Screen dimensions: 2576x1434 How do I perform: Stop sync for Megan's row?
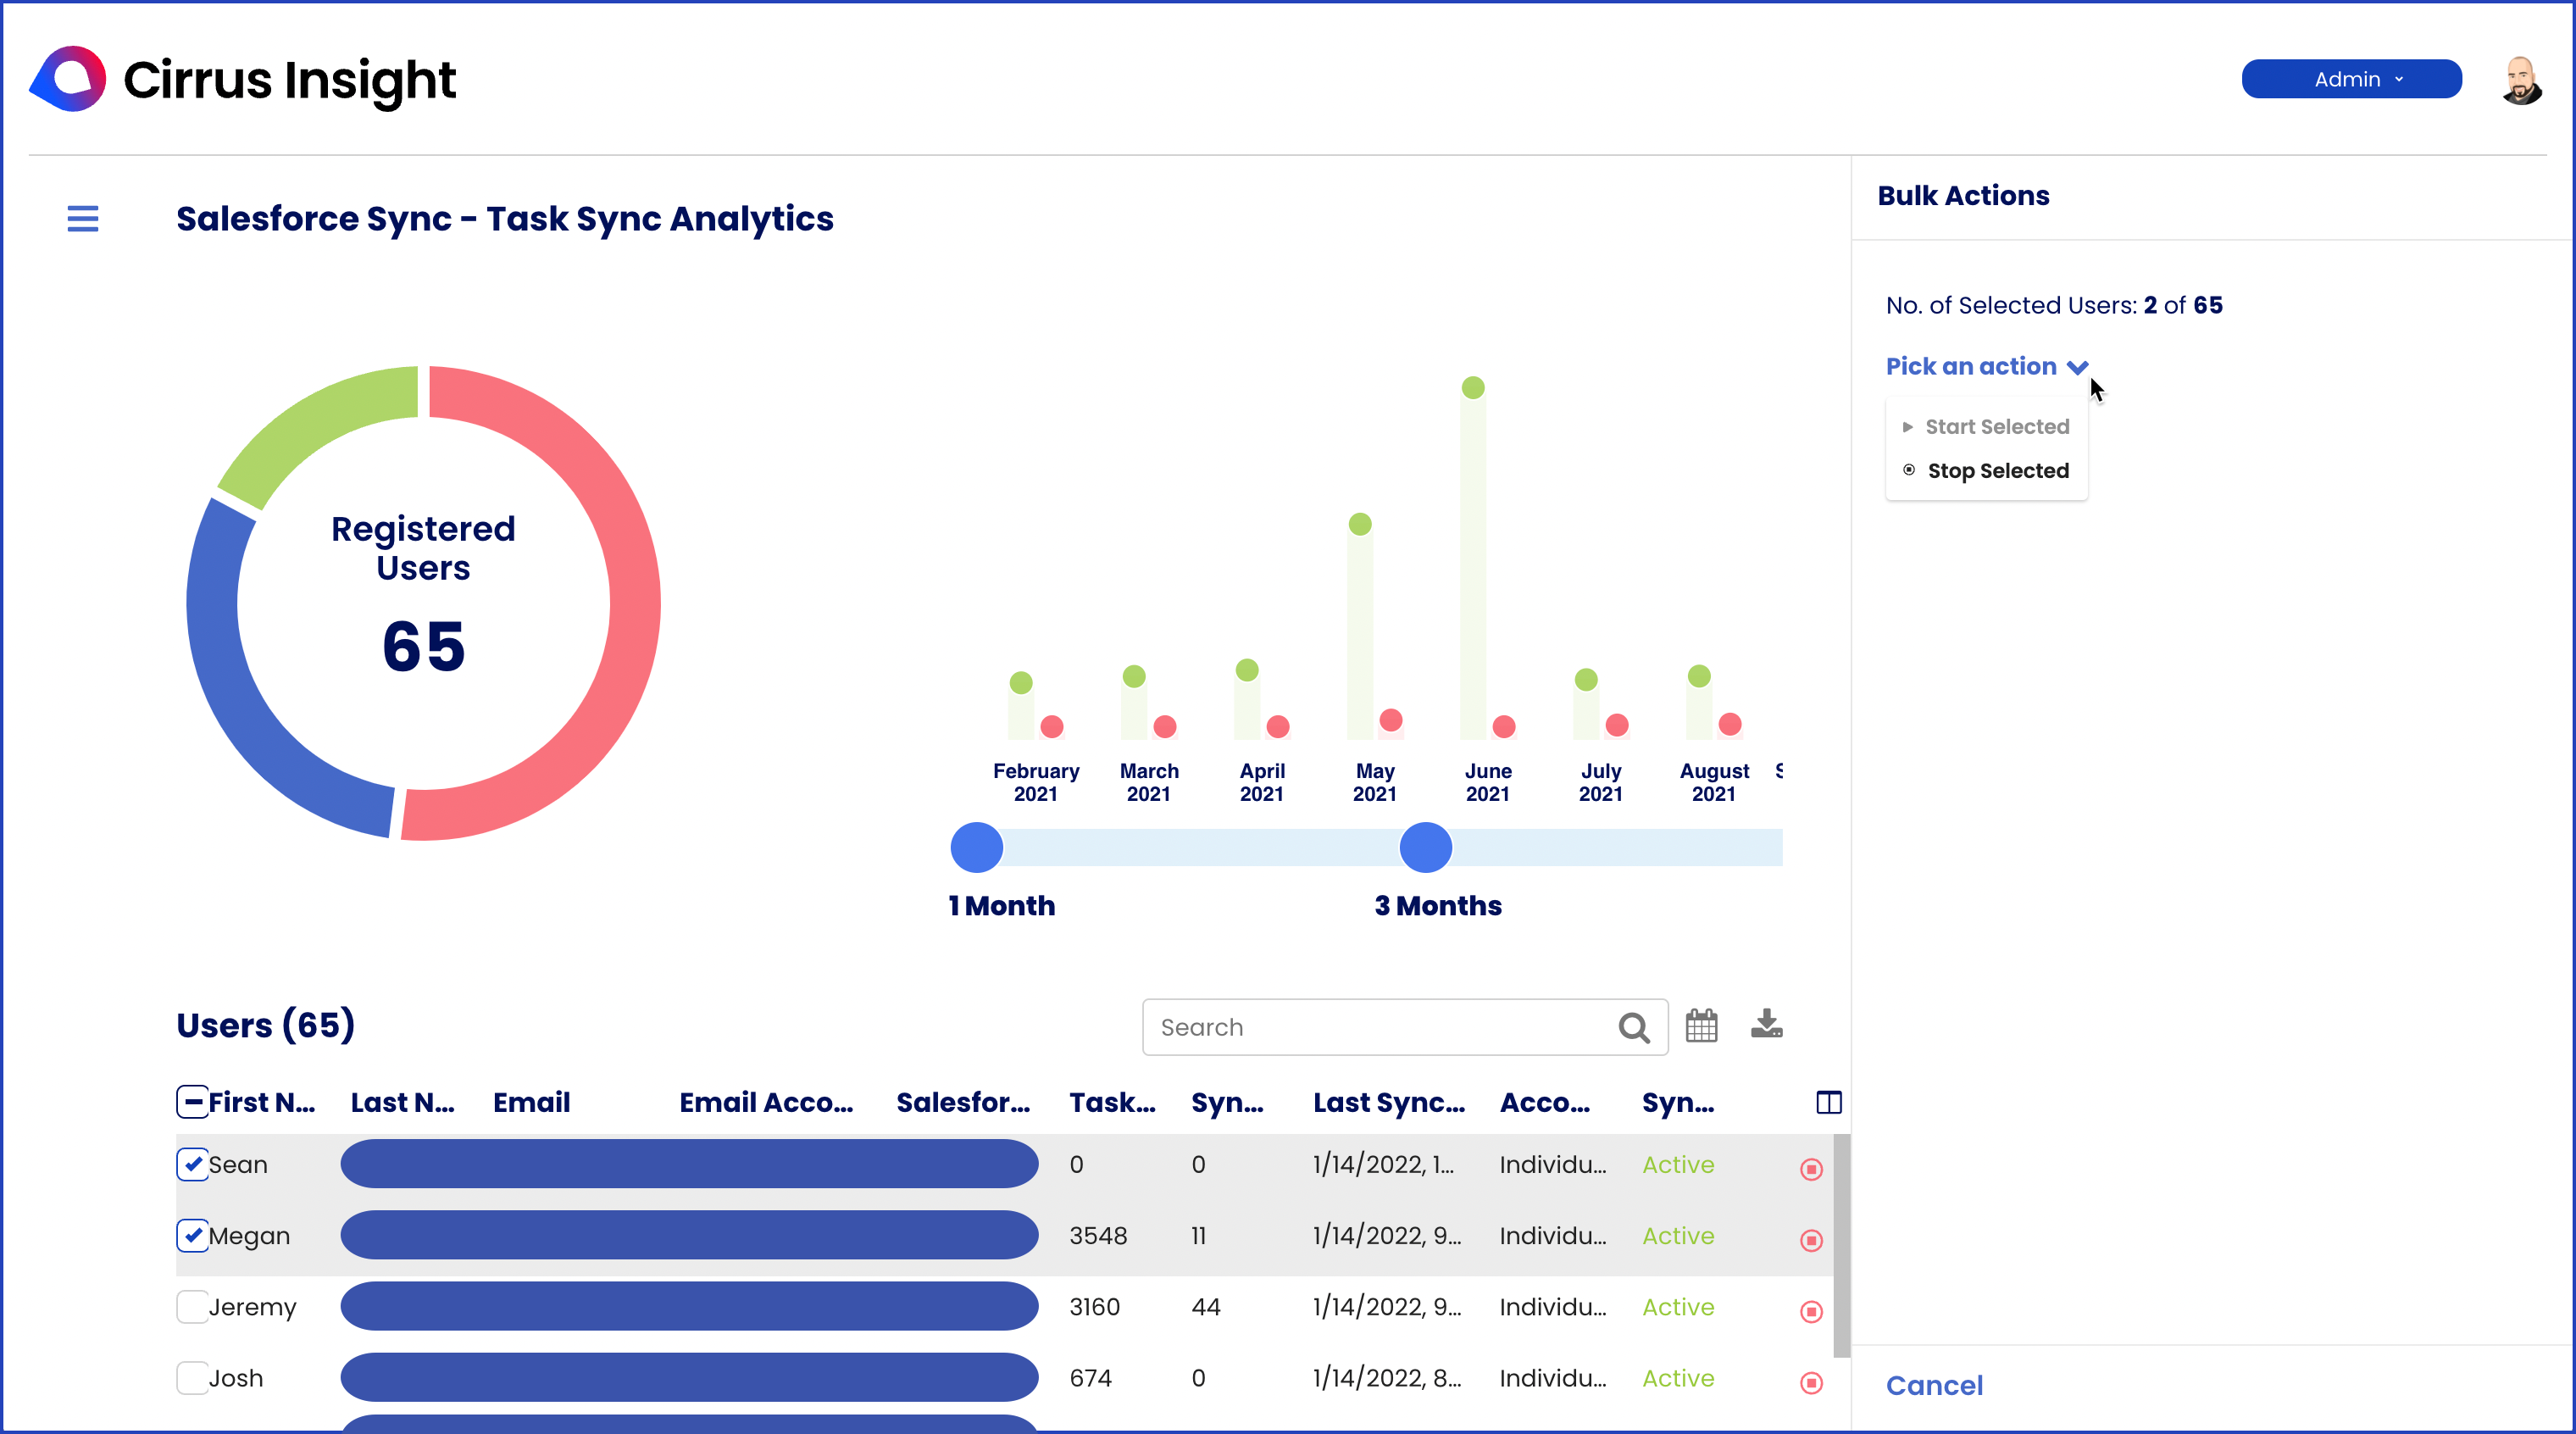[1811, 1240]
